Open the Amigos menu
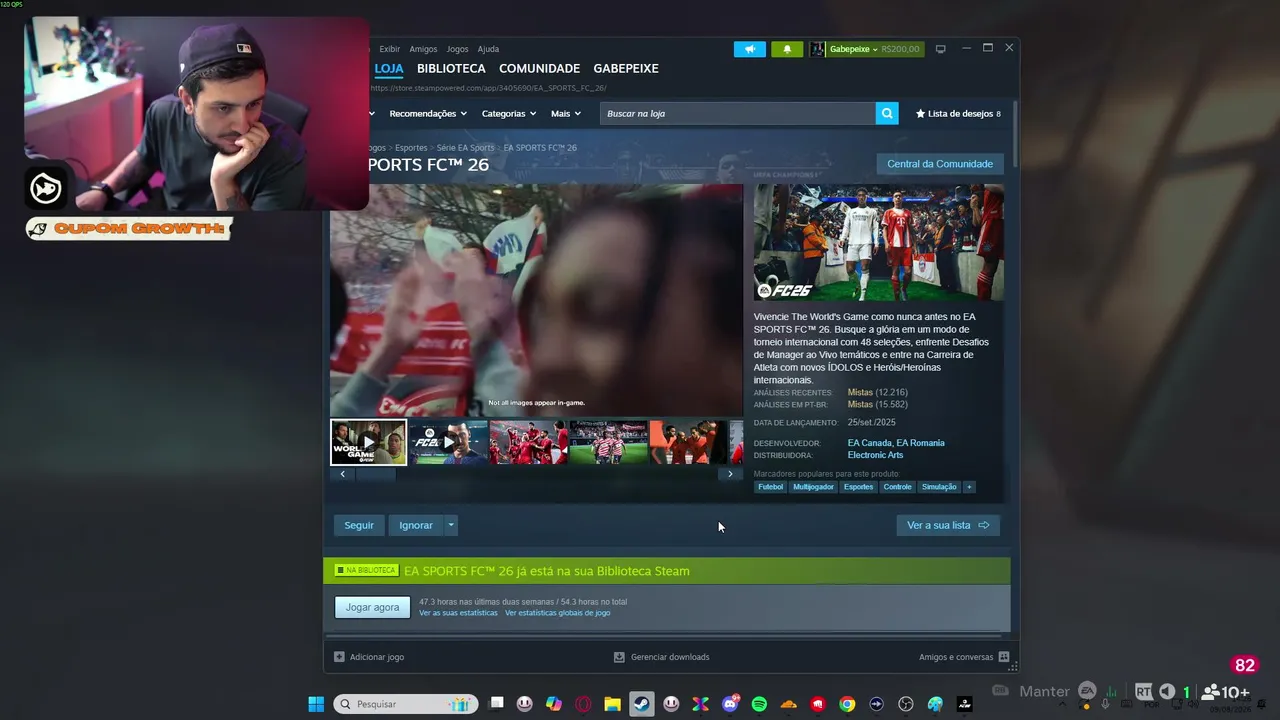The height and width of the screenshot is (720, 1280). [x=423, y=49]
